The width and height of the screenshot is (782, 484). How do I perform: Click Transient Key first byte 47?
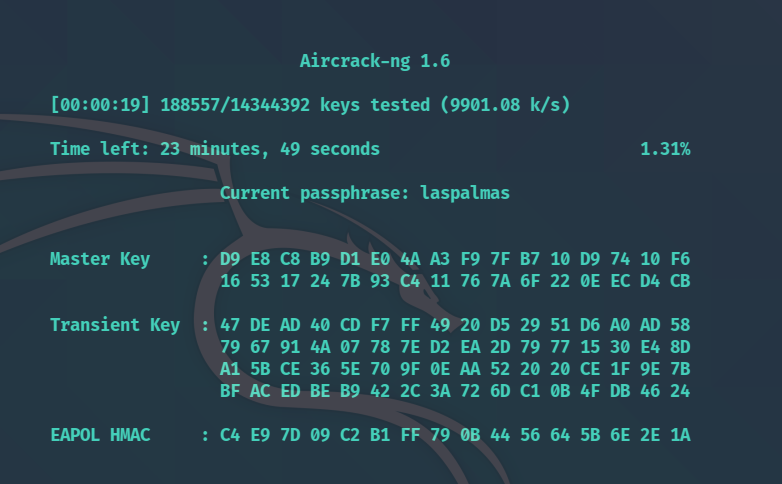click(230, 325)
